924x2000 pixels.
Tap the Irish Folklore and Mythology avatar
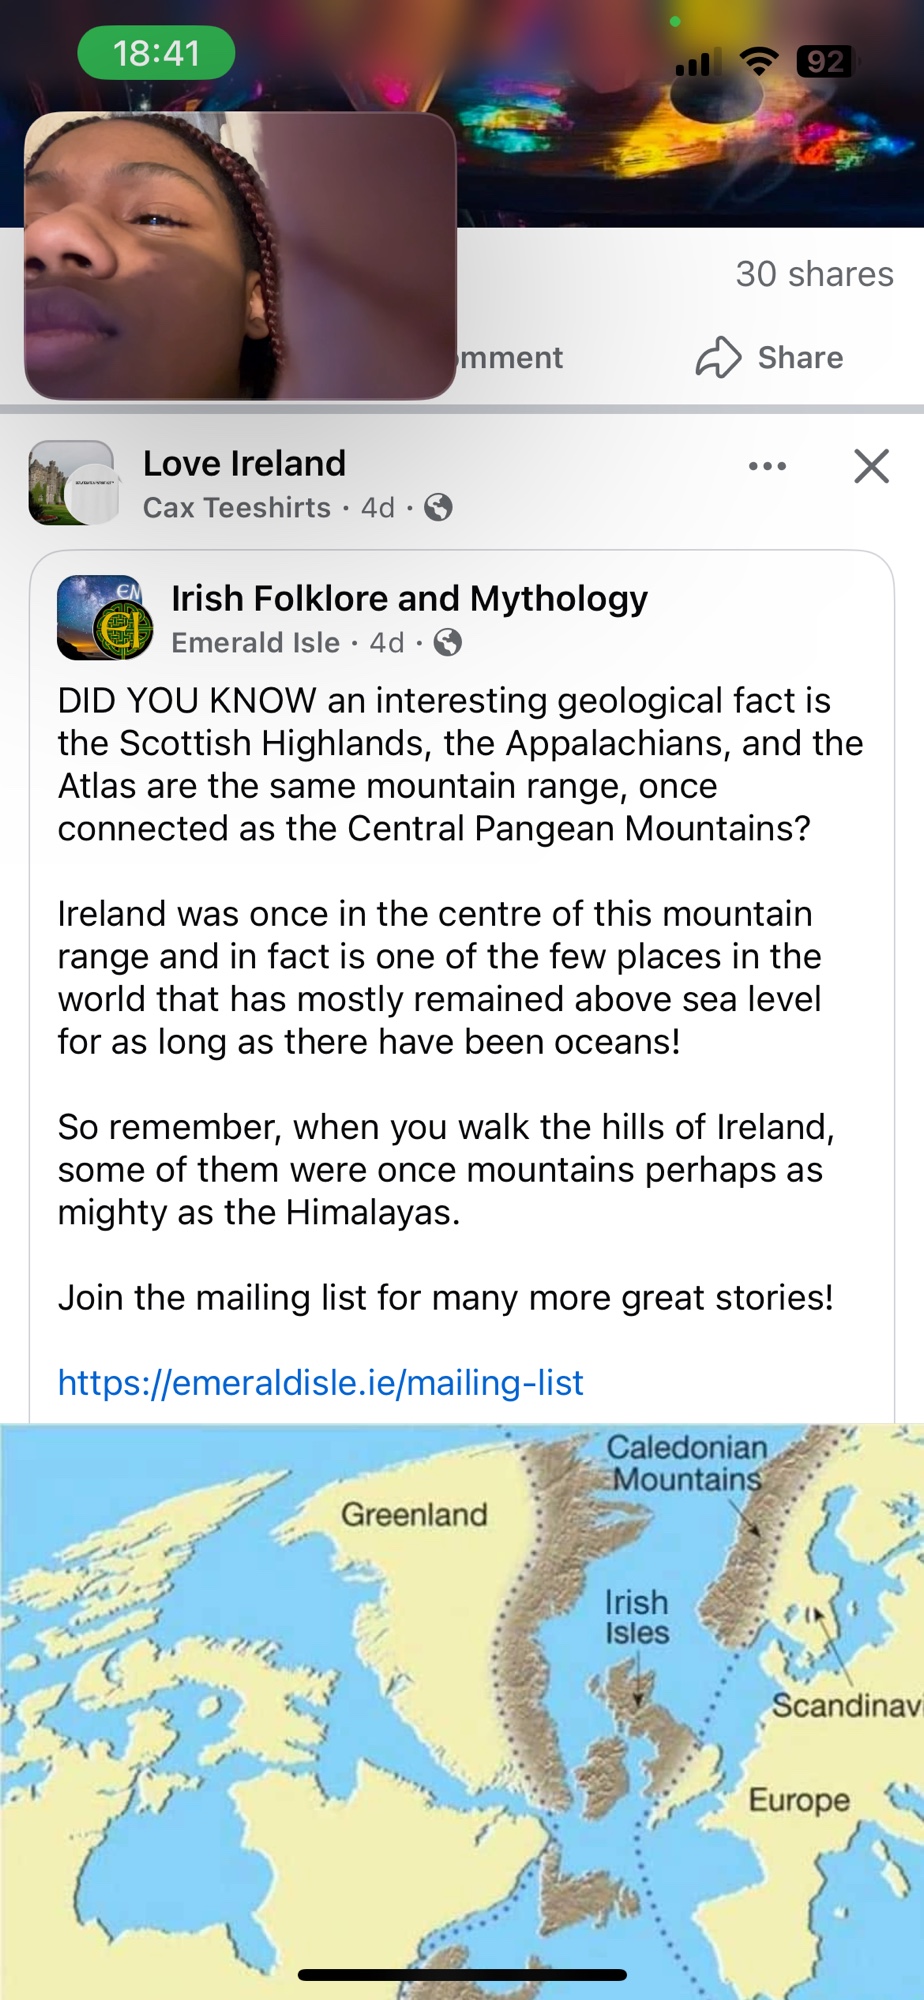tap(105, 618)
